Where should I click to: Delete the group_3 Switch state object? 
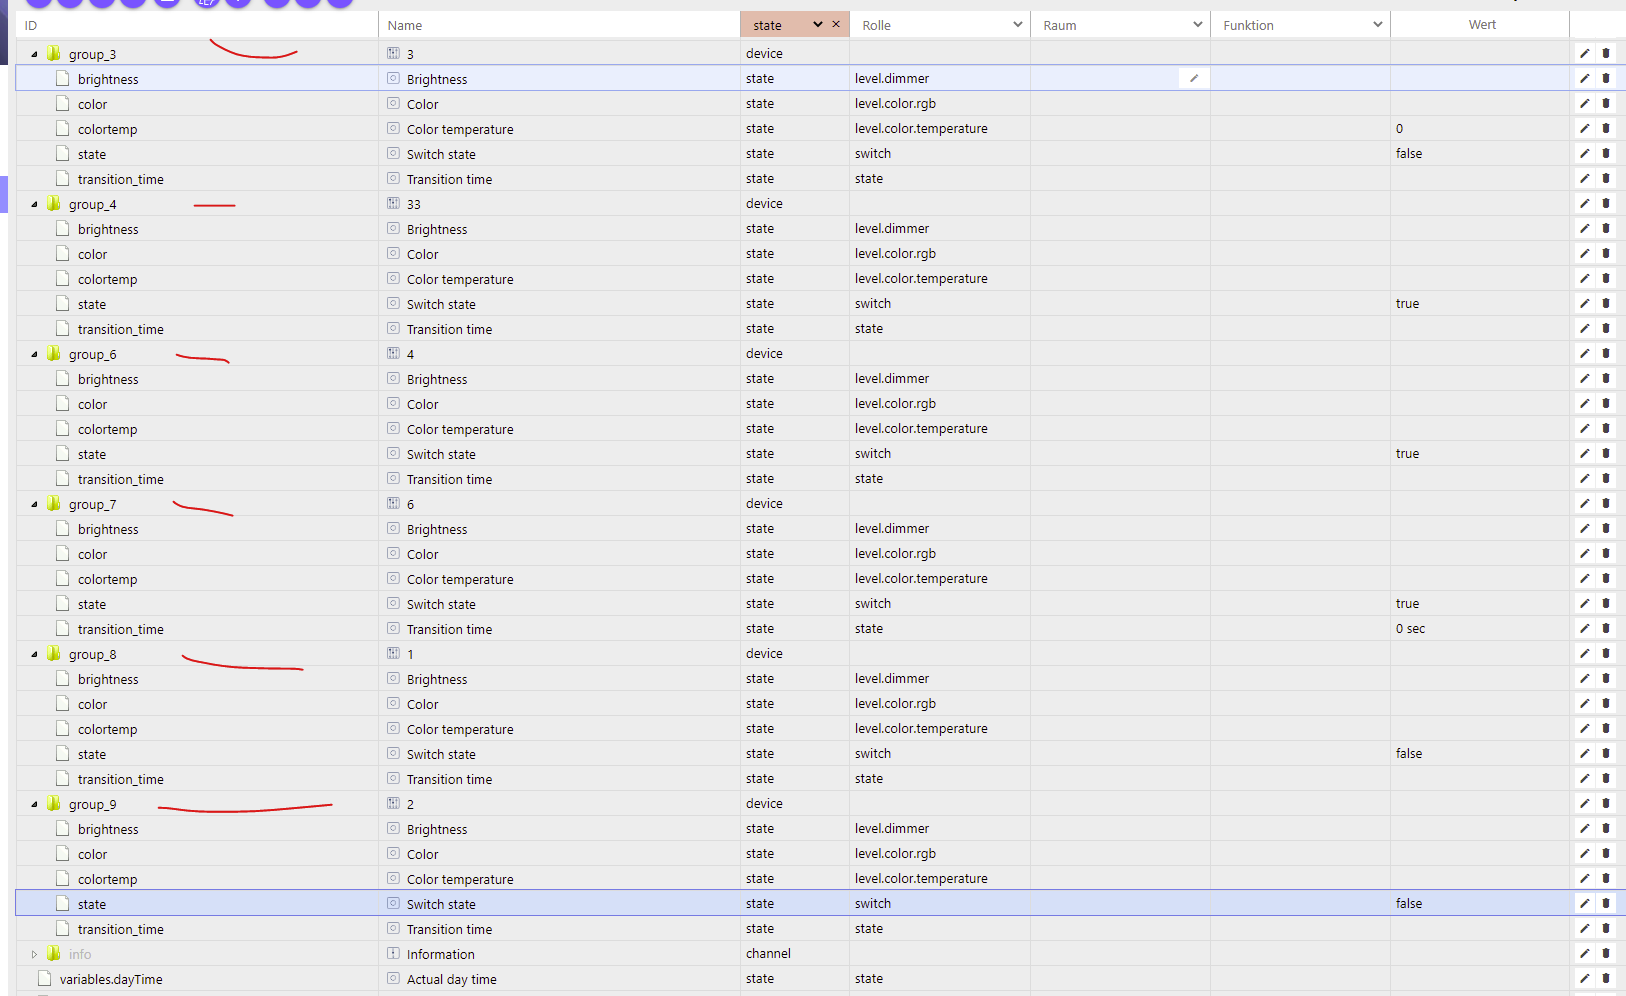(1606, 153)
